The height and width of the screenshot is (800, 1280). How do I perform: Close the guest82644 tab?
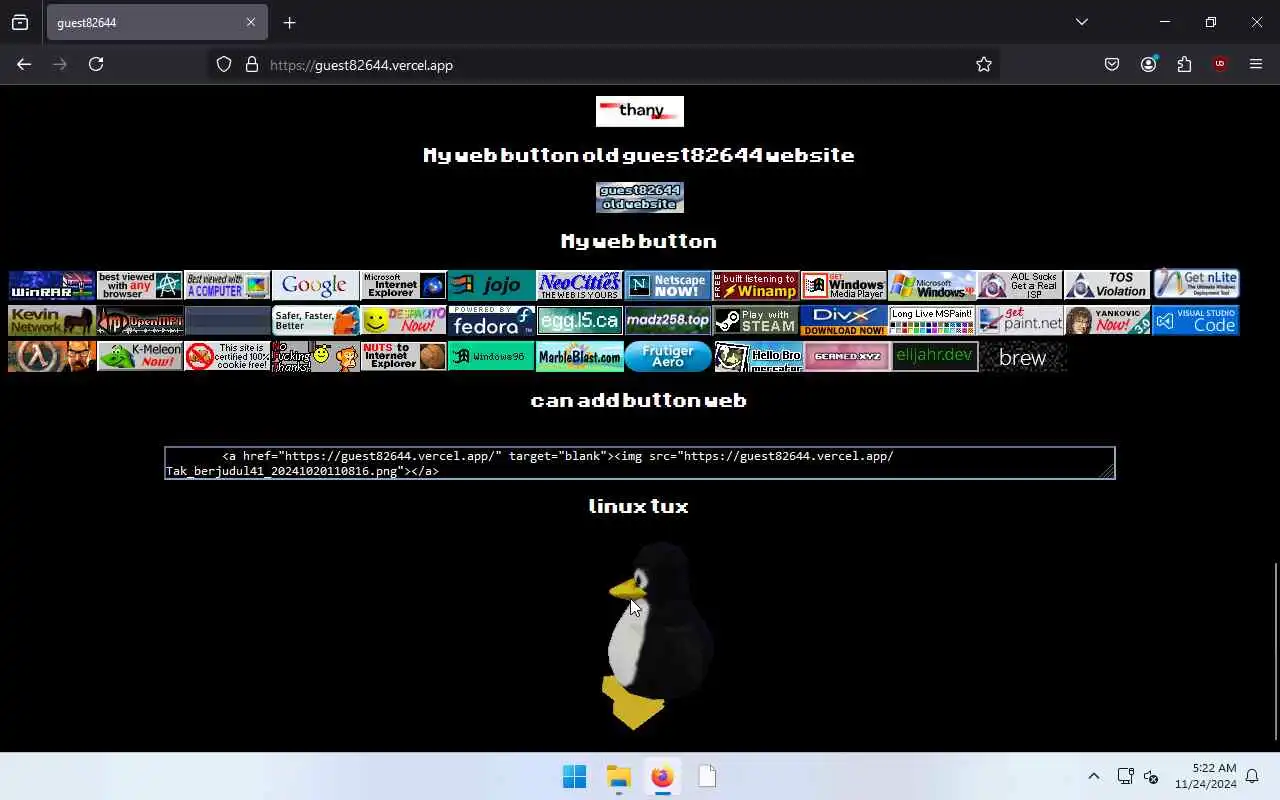click(x=251, y=22)
